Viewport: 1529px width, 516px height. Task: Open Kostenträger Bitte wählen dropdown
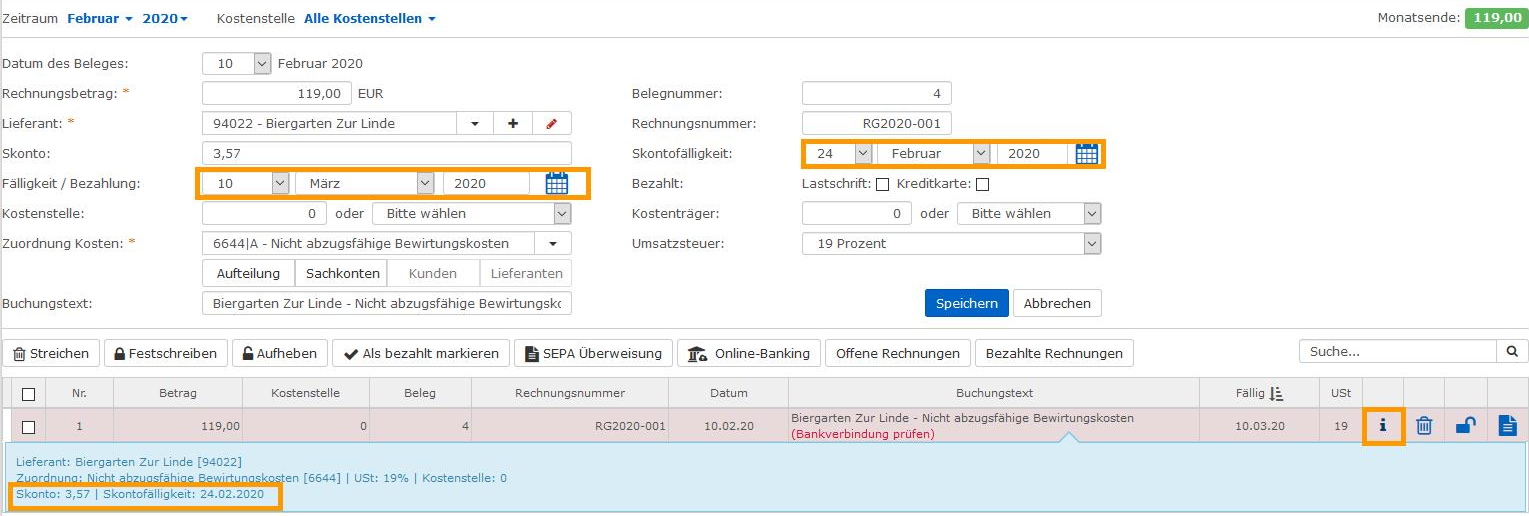tap(1029, 214)
